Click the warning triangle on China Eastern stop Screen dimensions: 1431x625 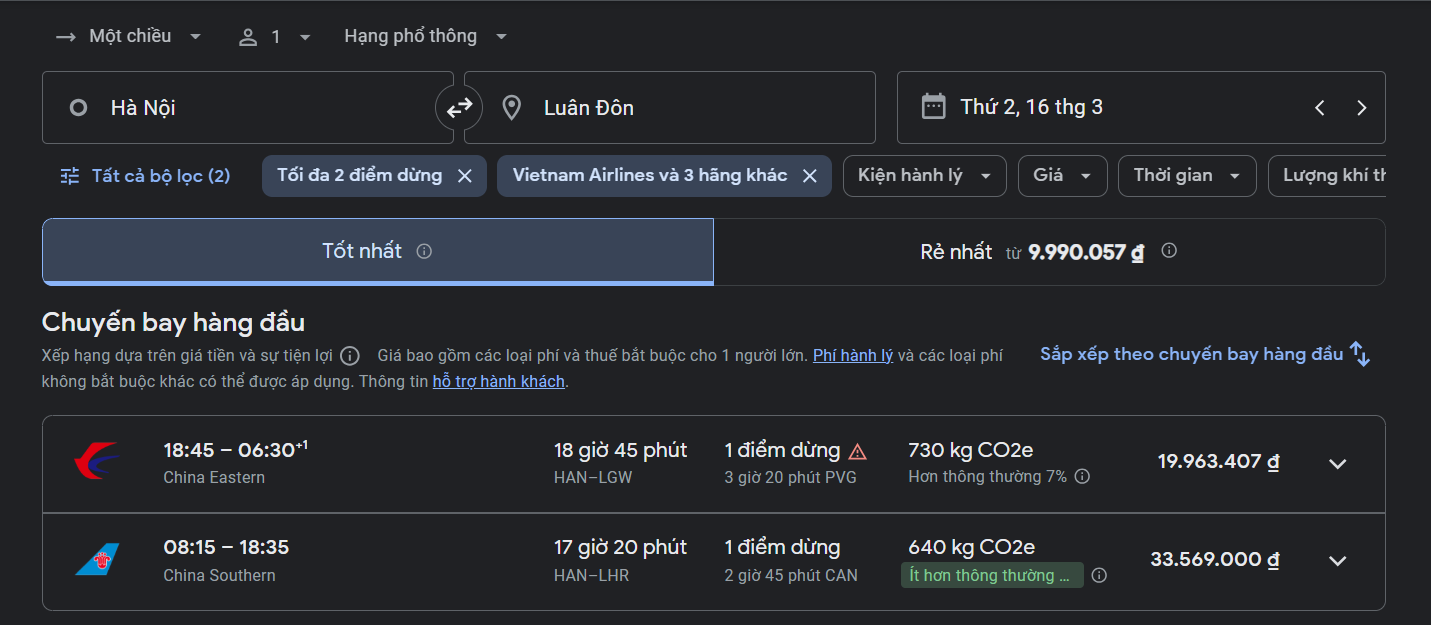pyautogui.click(x=857, y=451)
